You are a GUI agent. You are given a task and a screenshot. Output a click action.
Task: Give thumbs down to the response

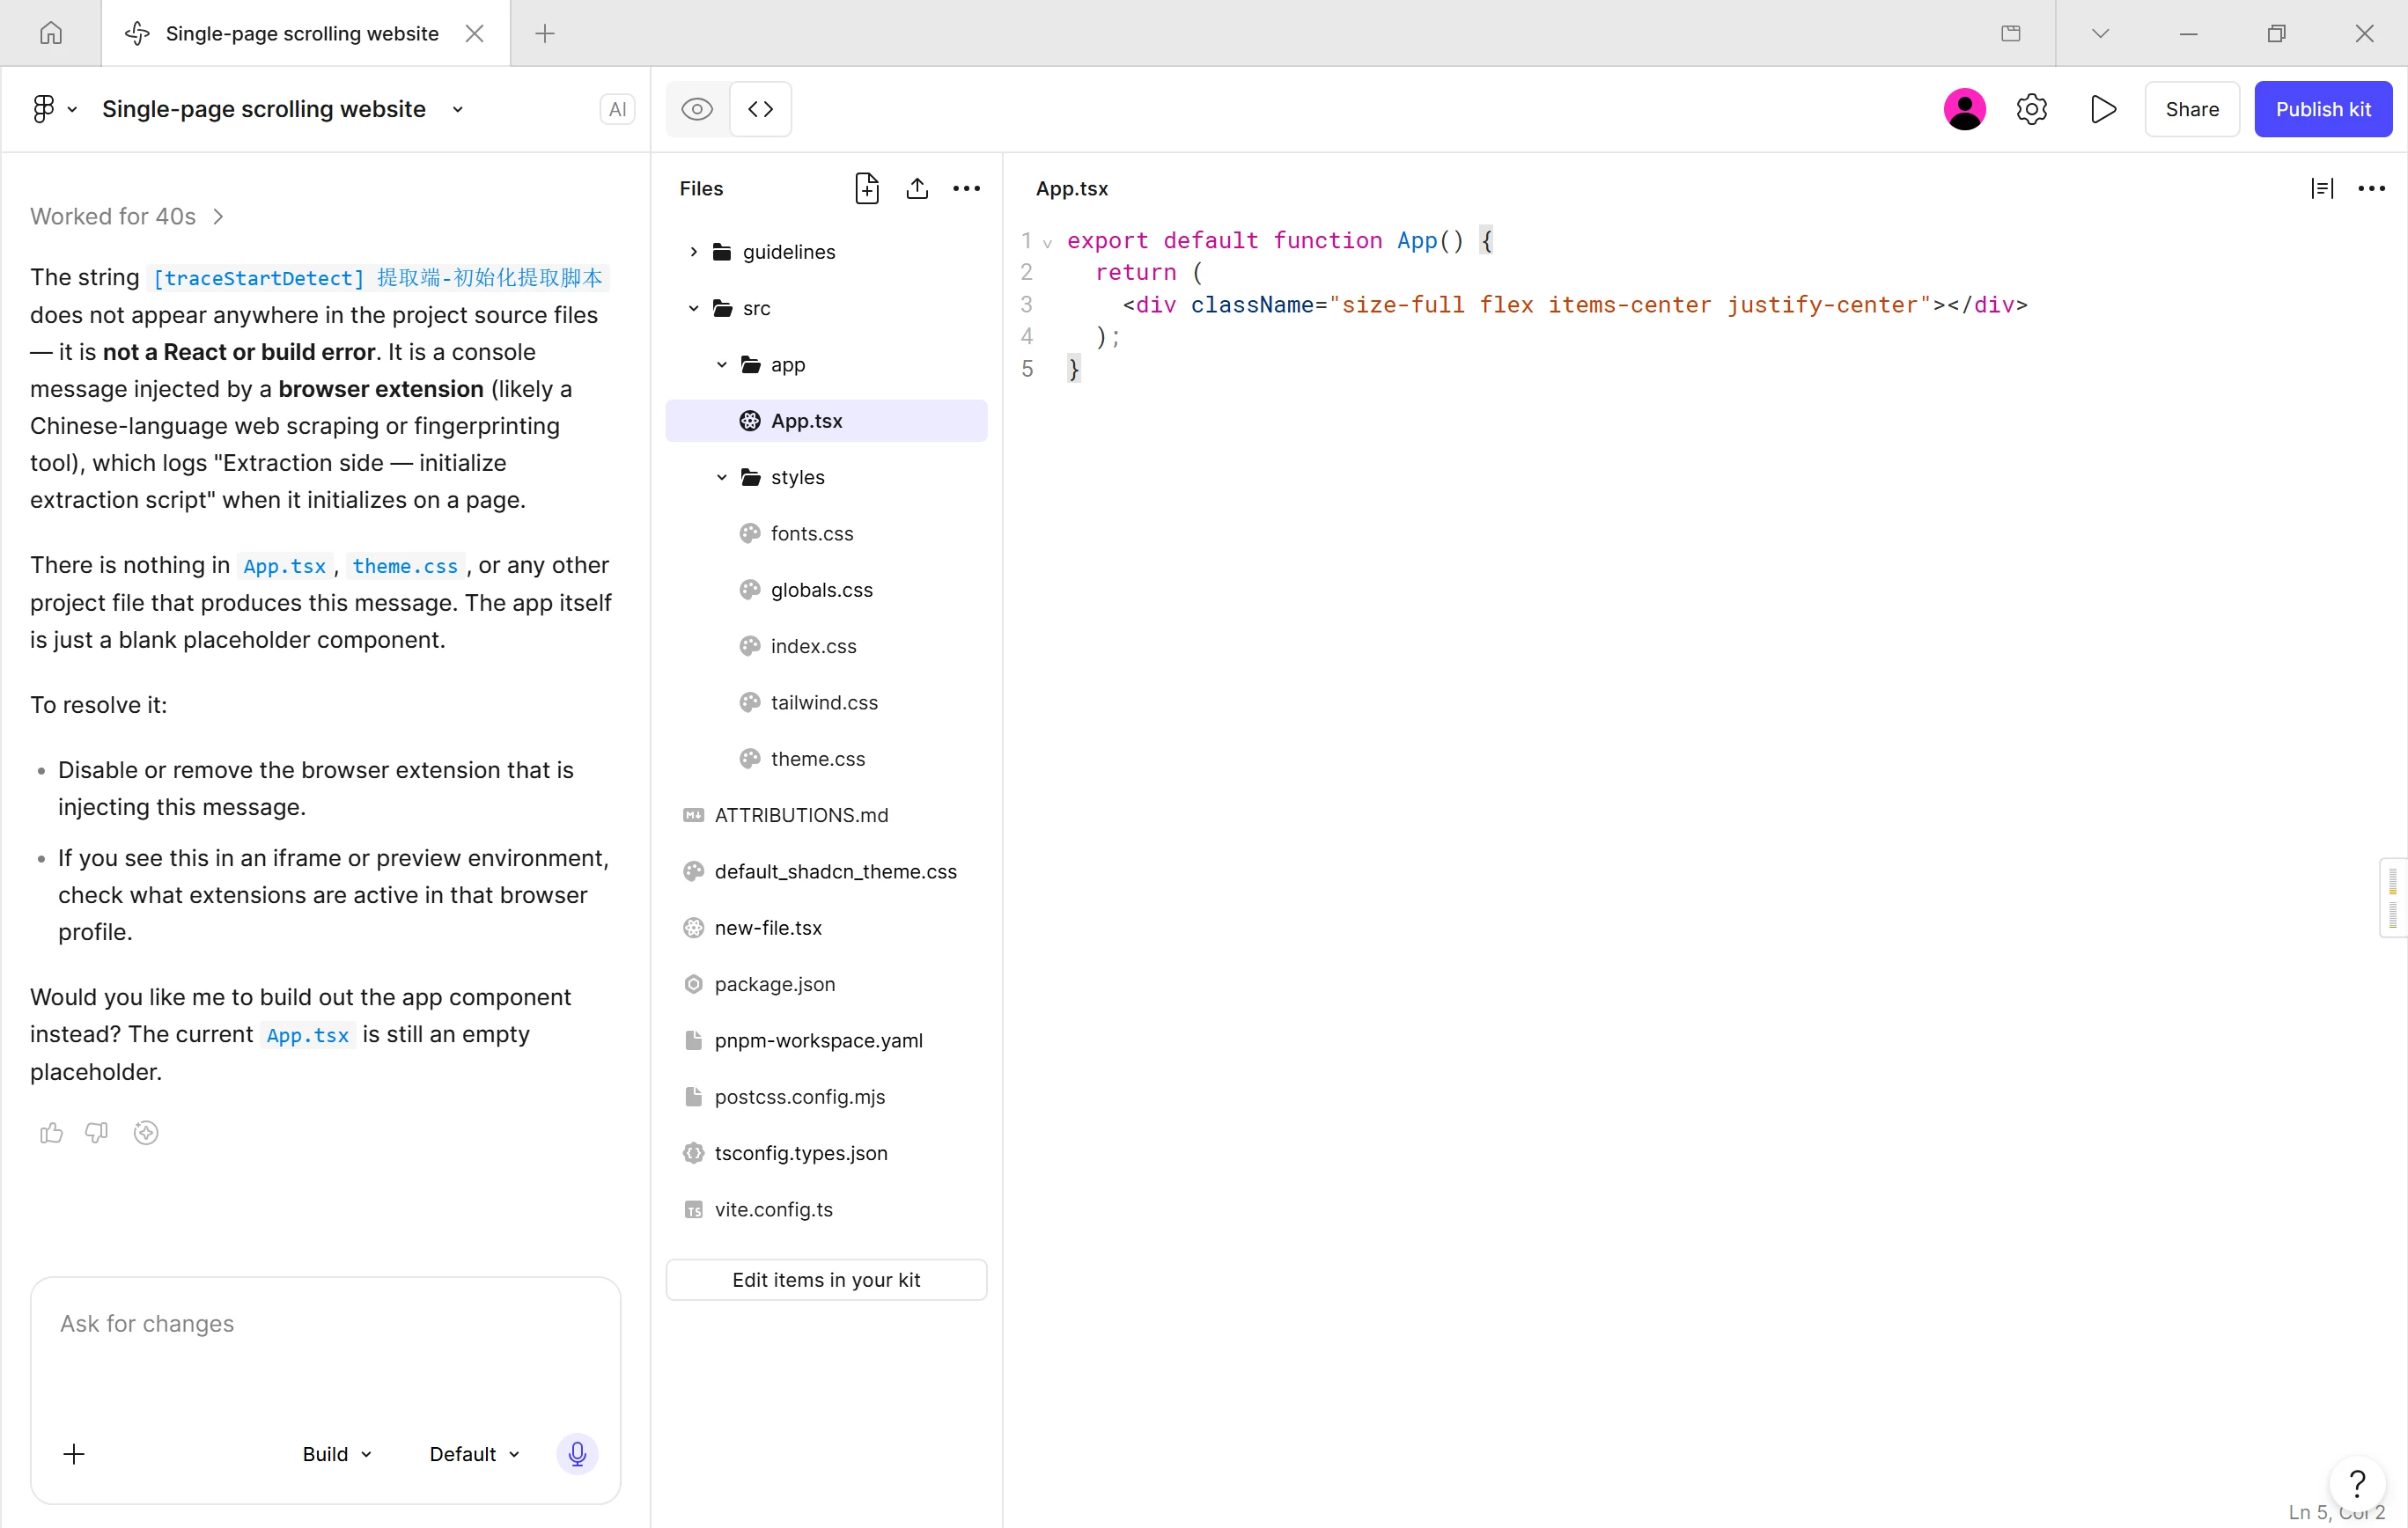[97, 1133]
